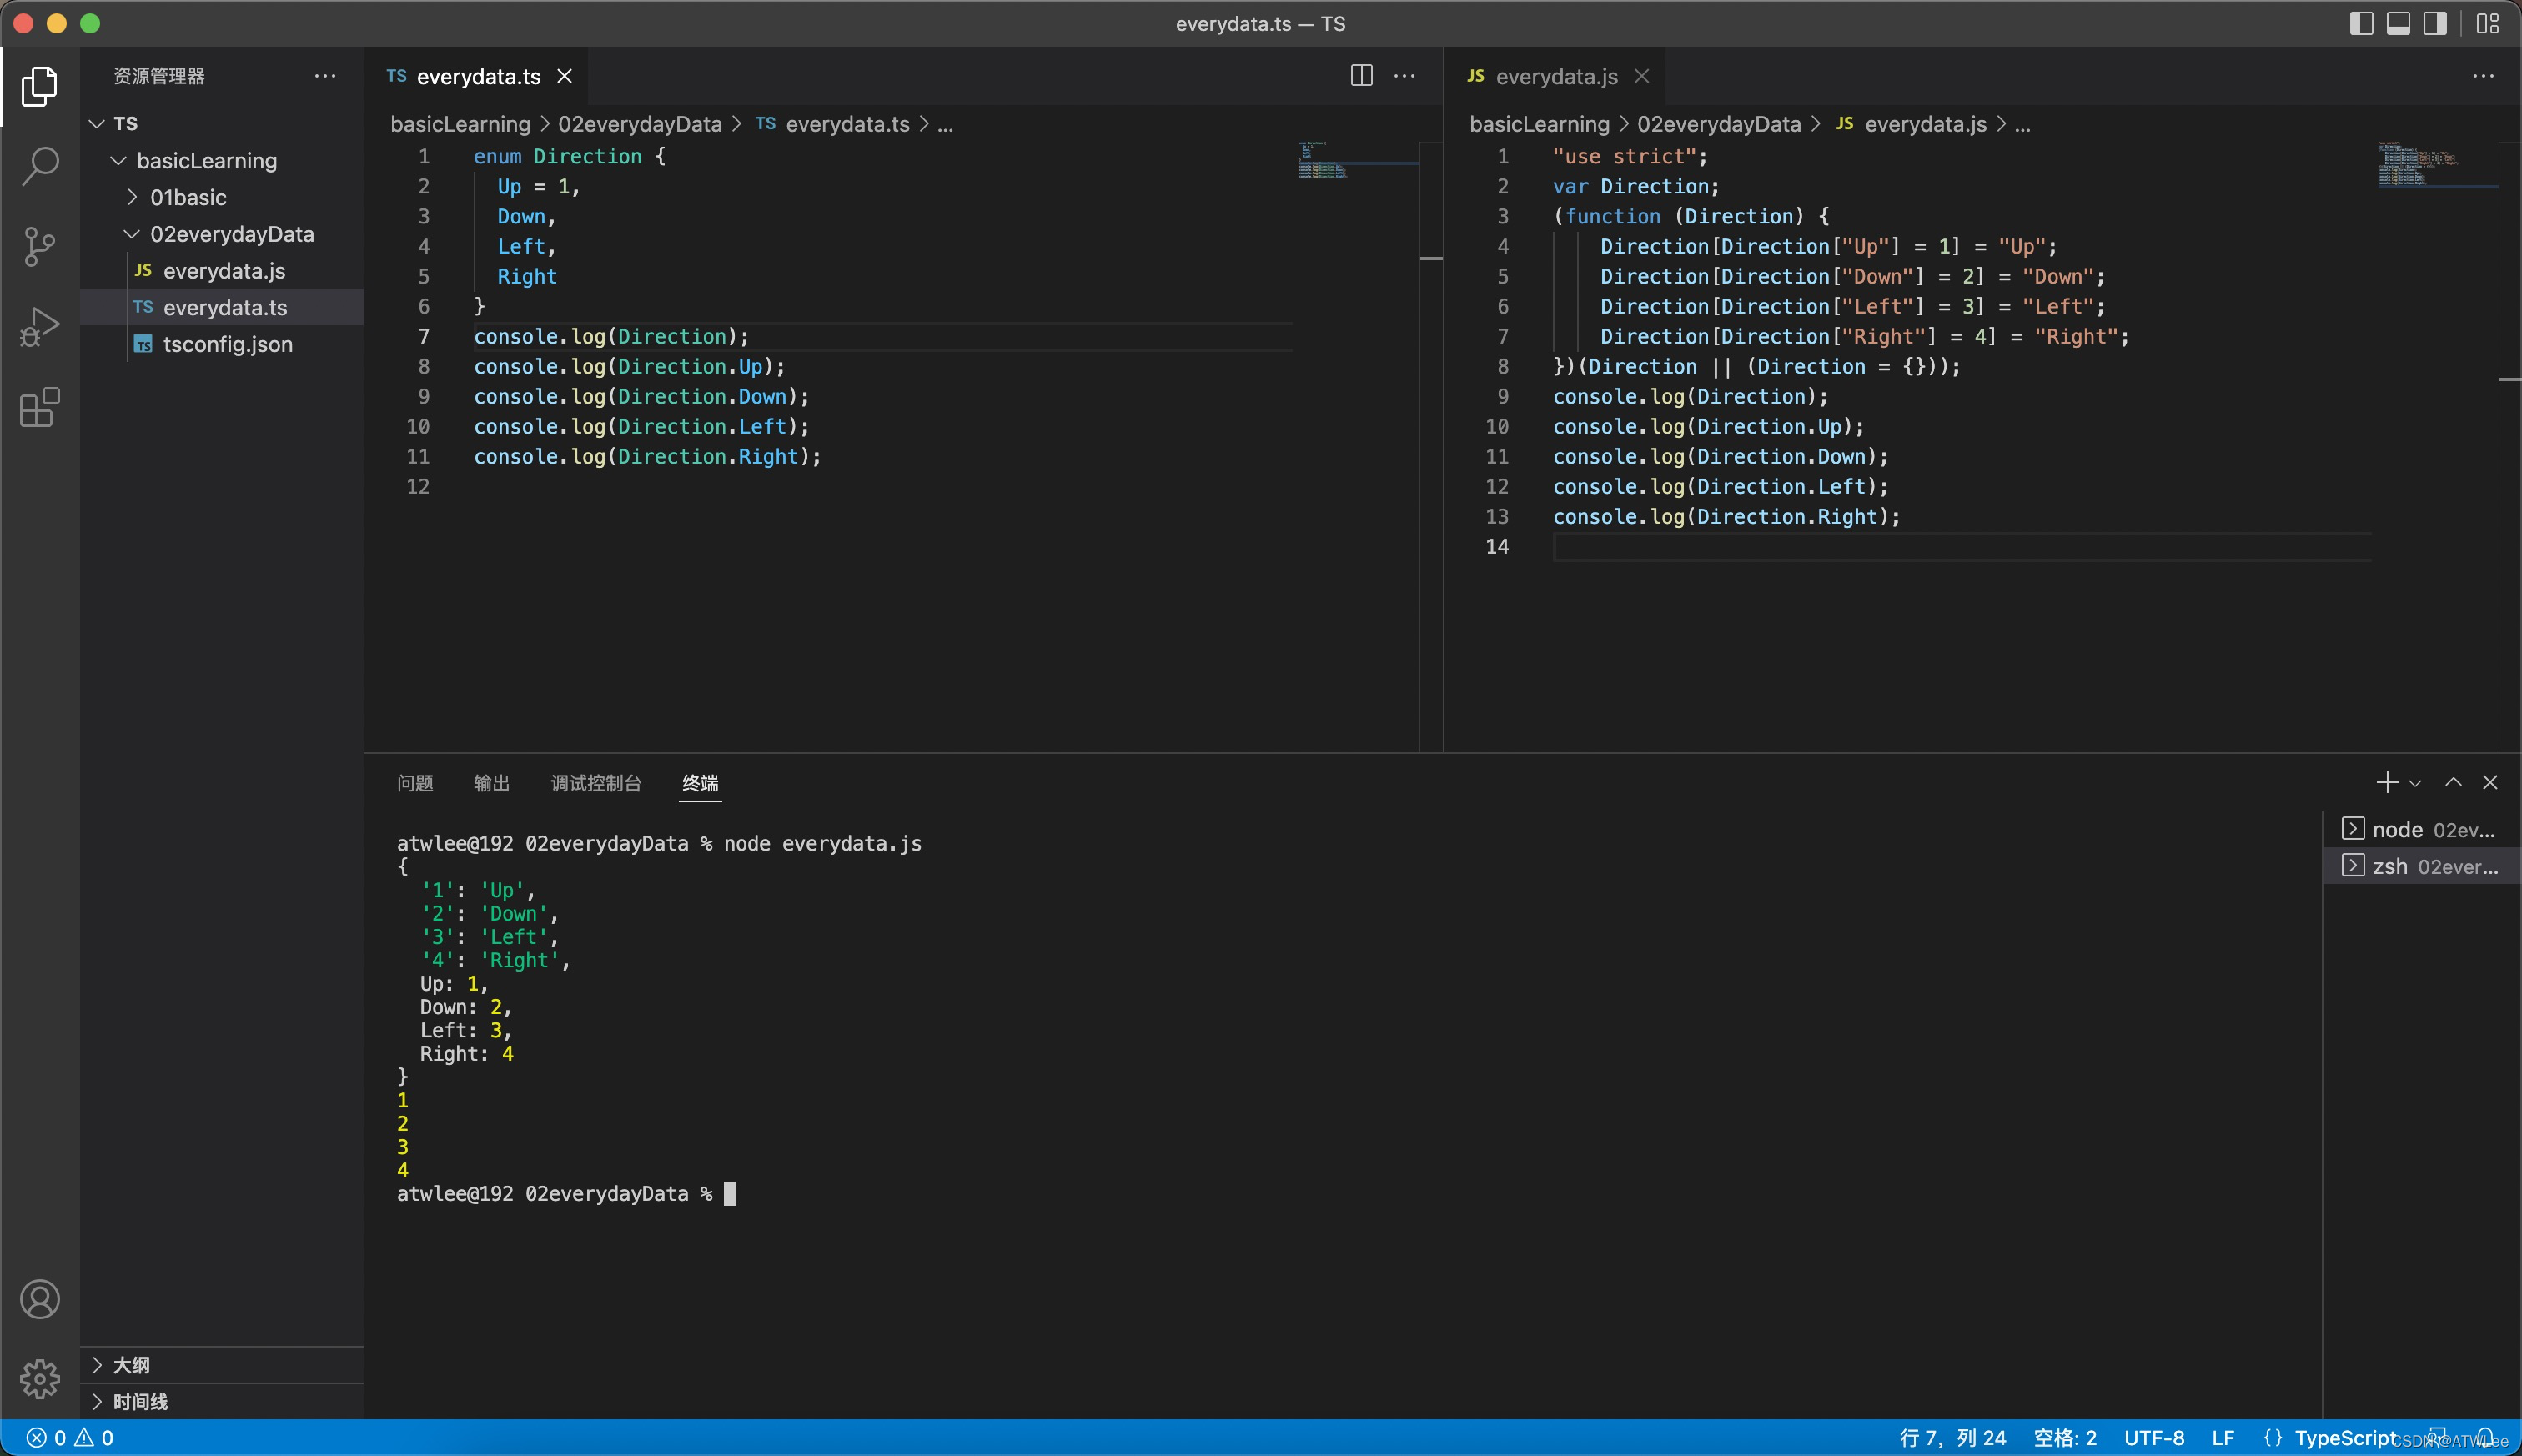Collapse the 02everydayData folder
The height and width of the screenshot is (1456, 2522).
pyautogui.click(x=231, y=234)
